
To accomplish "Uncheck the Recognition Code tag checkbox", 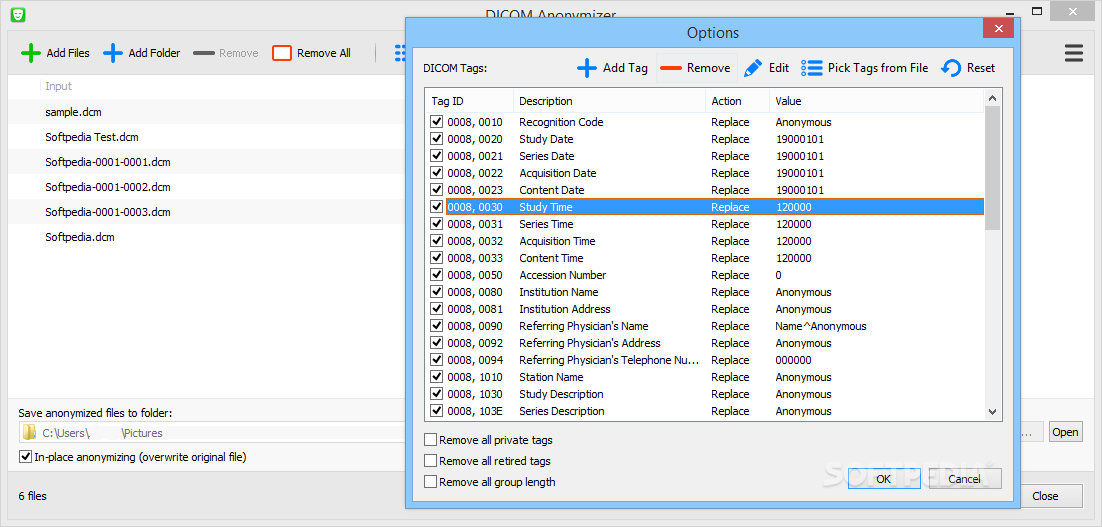I will click(x=436, y=122).
